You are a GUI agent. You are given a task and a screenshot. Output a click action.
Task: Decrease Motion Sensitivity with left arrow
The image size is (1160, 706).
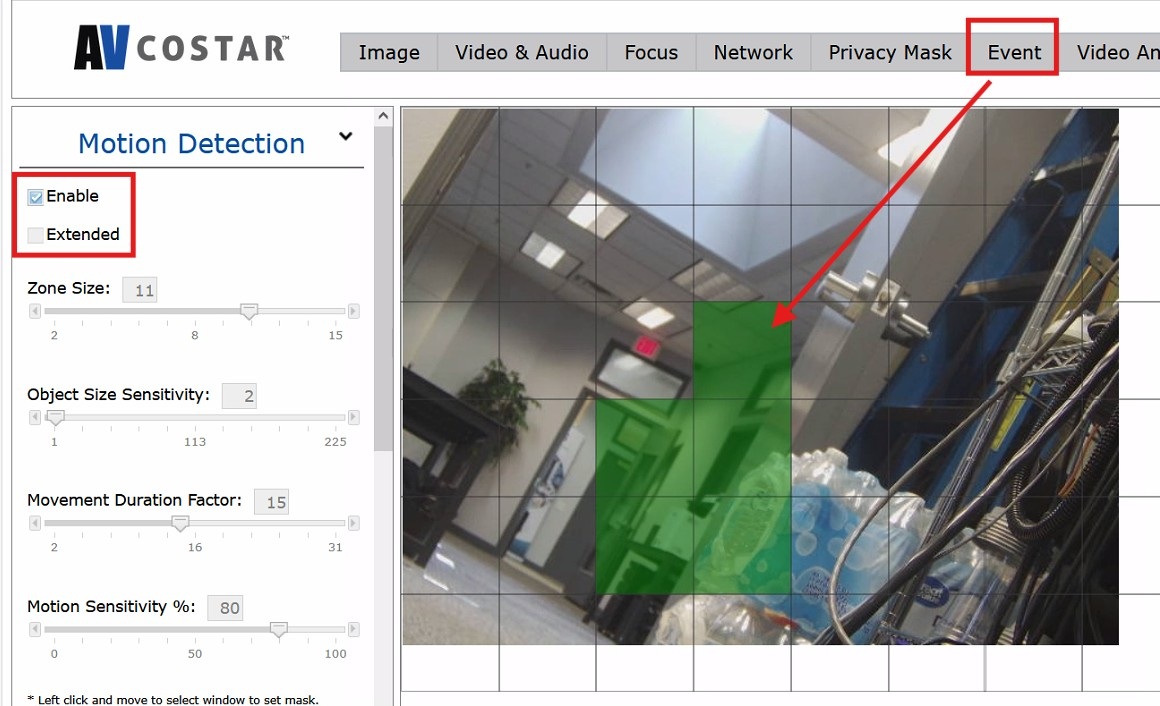(x=35, y=629)
